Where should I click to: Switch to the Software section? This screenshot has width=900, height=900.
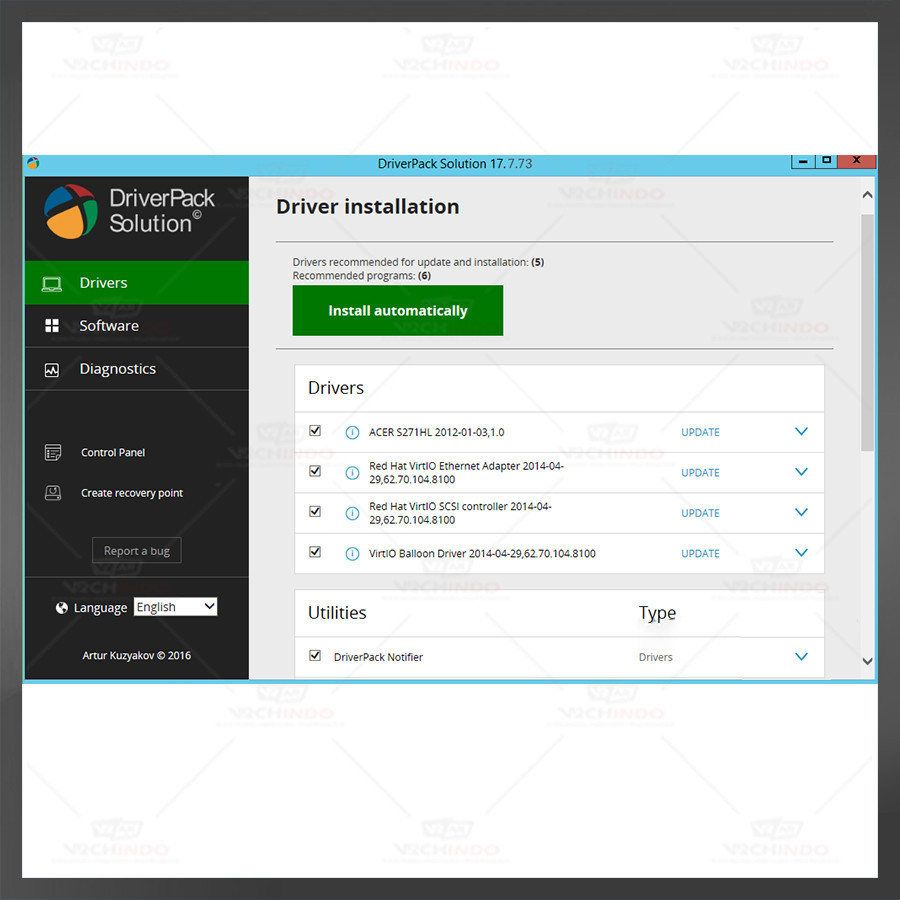pyautogui.click(x=137, y=325)
